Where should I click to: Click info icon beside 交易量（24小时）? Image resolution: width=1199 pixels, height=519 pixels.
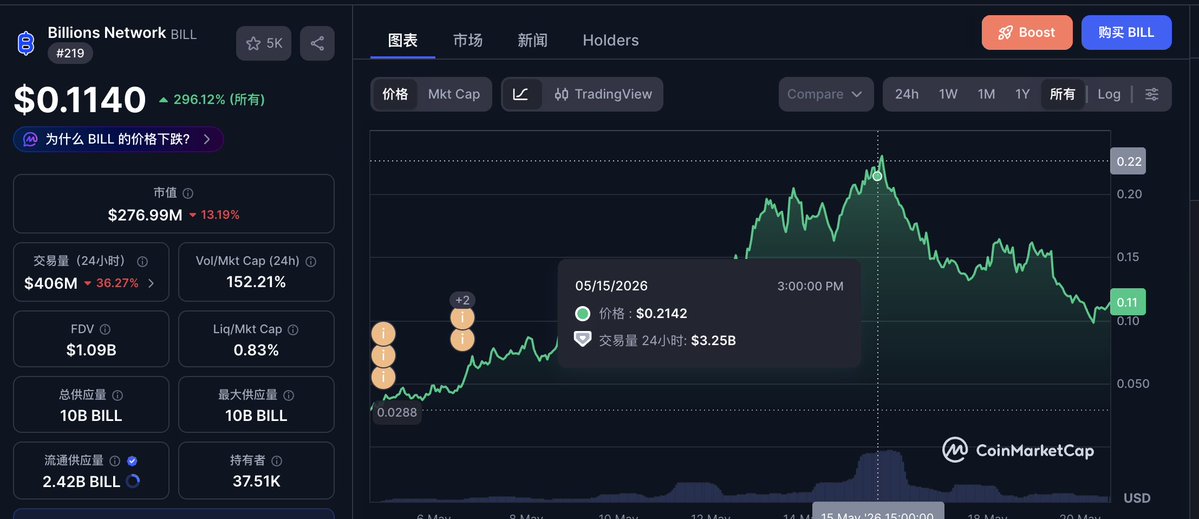click(x=142, y=261)
